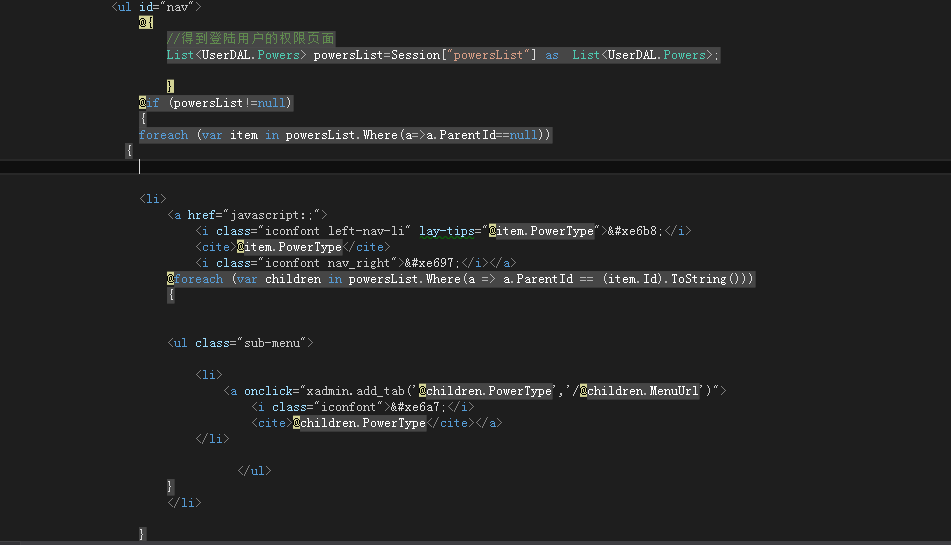Click the ul class="sub-menu" tag
Viewport: 951px width, 545px height.
[240, 343]
